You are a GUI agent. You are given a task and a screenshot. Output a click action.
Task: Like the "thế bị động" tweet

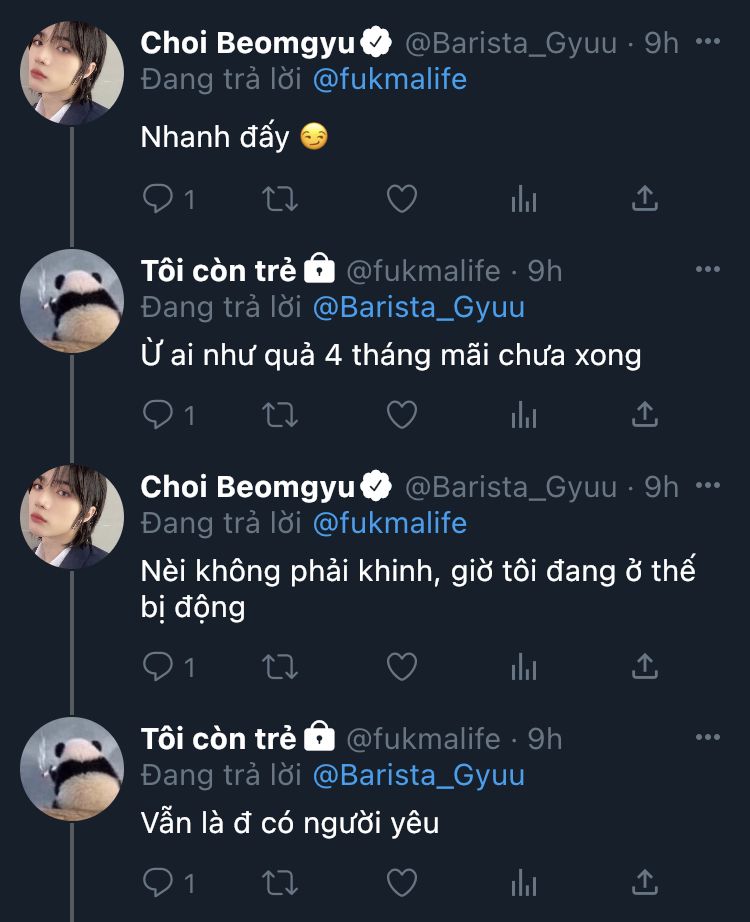pyautogui.click(x=401, y=665)
